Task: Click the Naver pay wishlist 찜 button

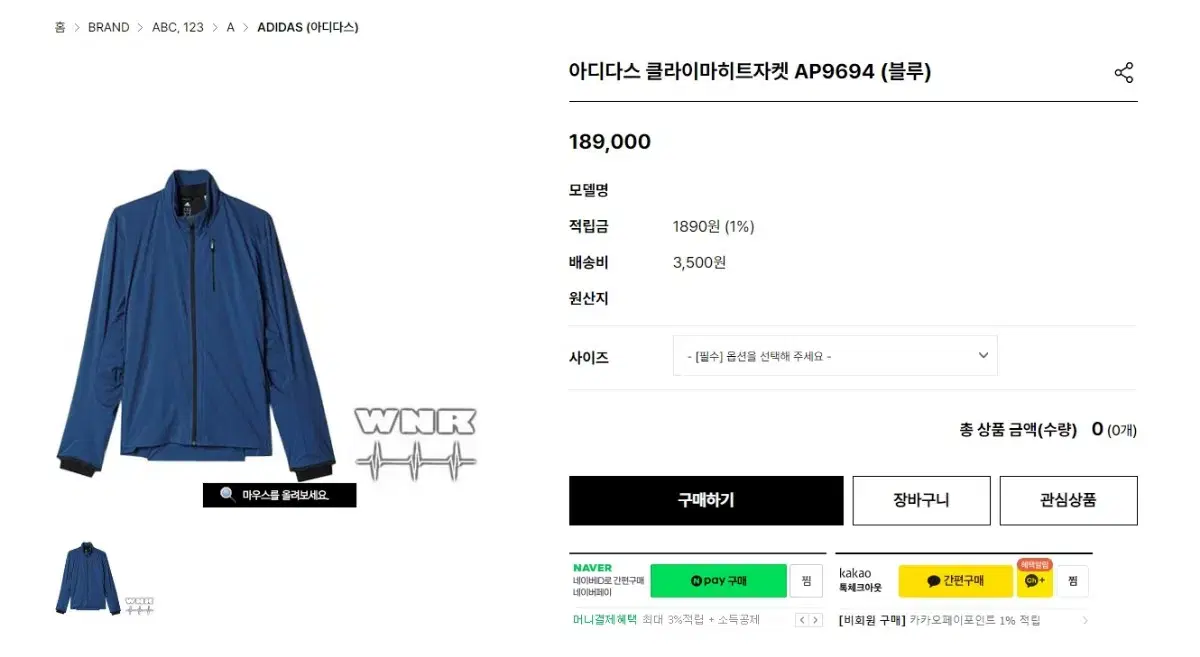Action: click(x=806, y=581)
